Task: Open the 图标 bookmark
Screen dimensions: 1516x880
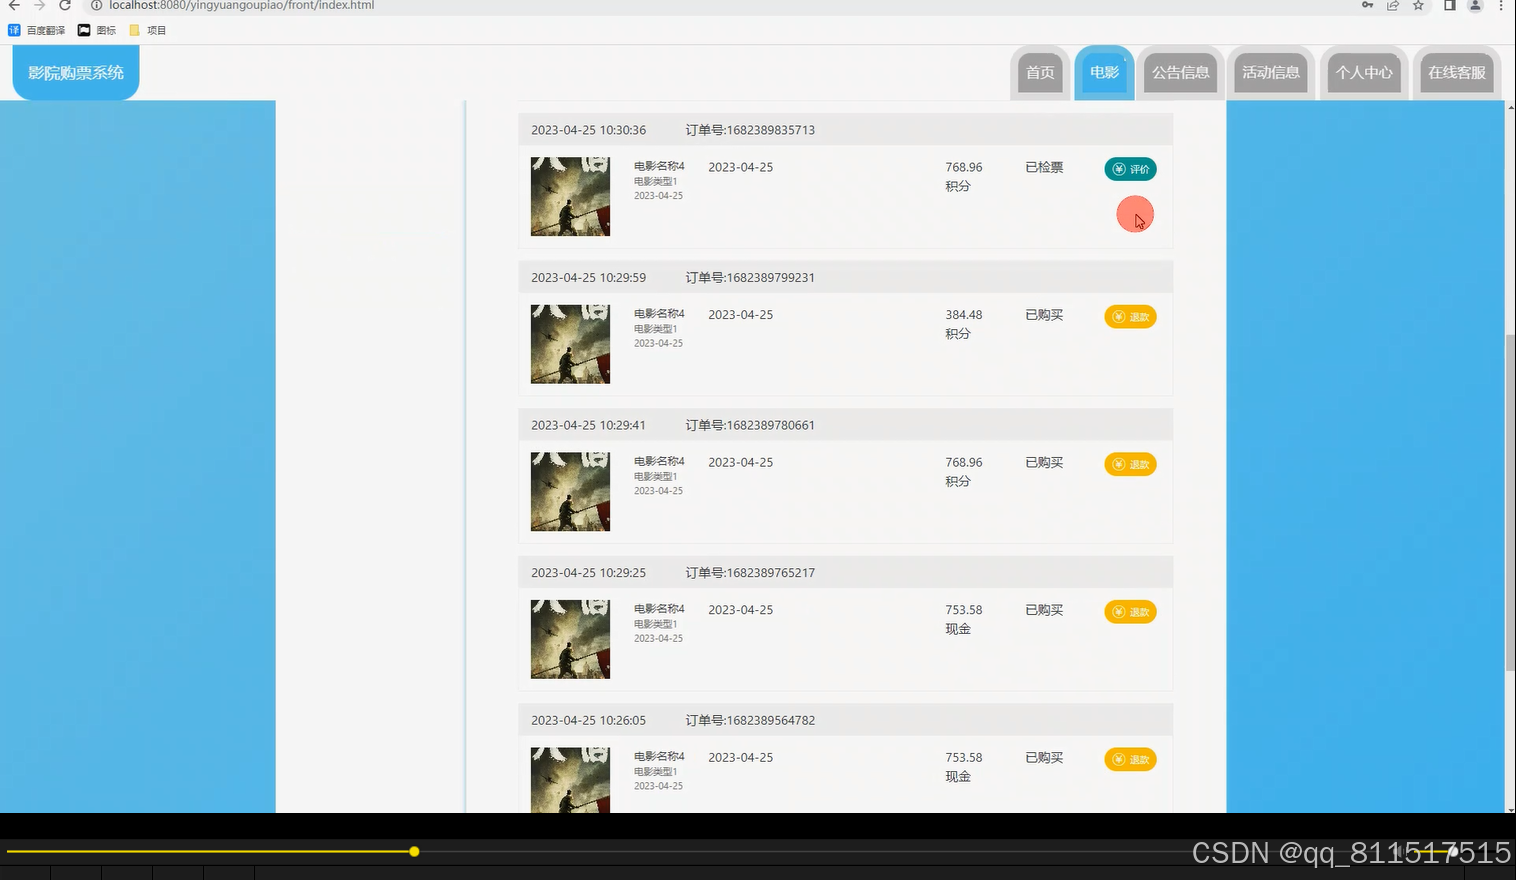Action: point(97,30)
